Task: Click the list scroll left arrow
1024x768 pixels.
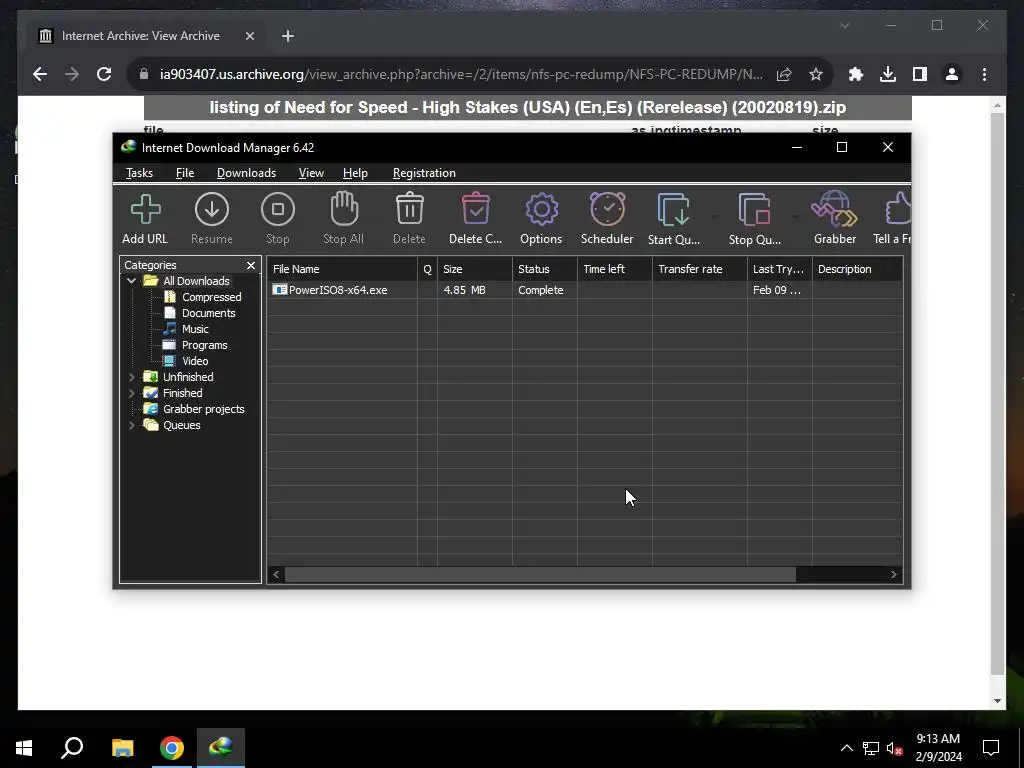Action: pos(276,575)
